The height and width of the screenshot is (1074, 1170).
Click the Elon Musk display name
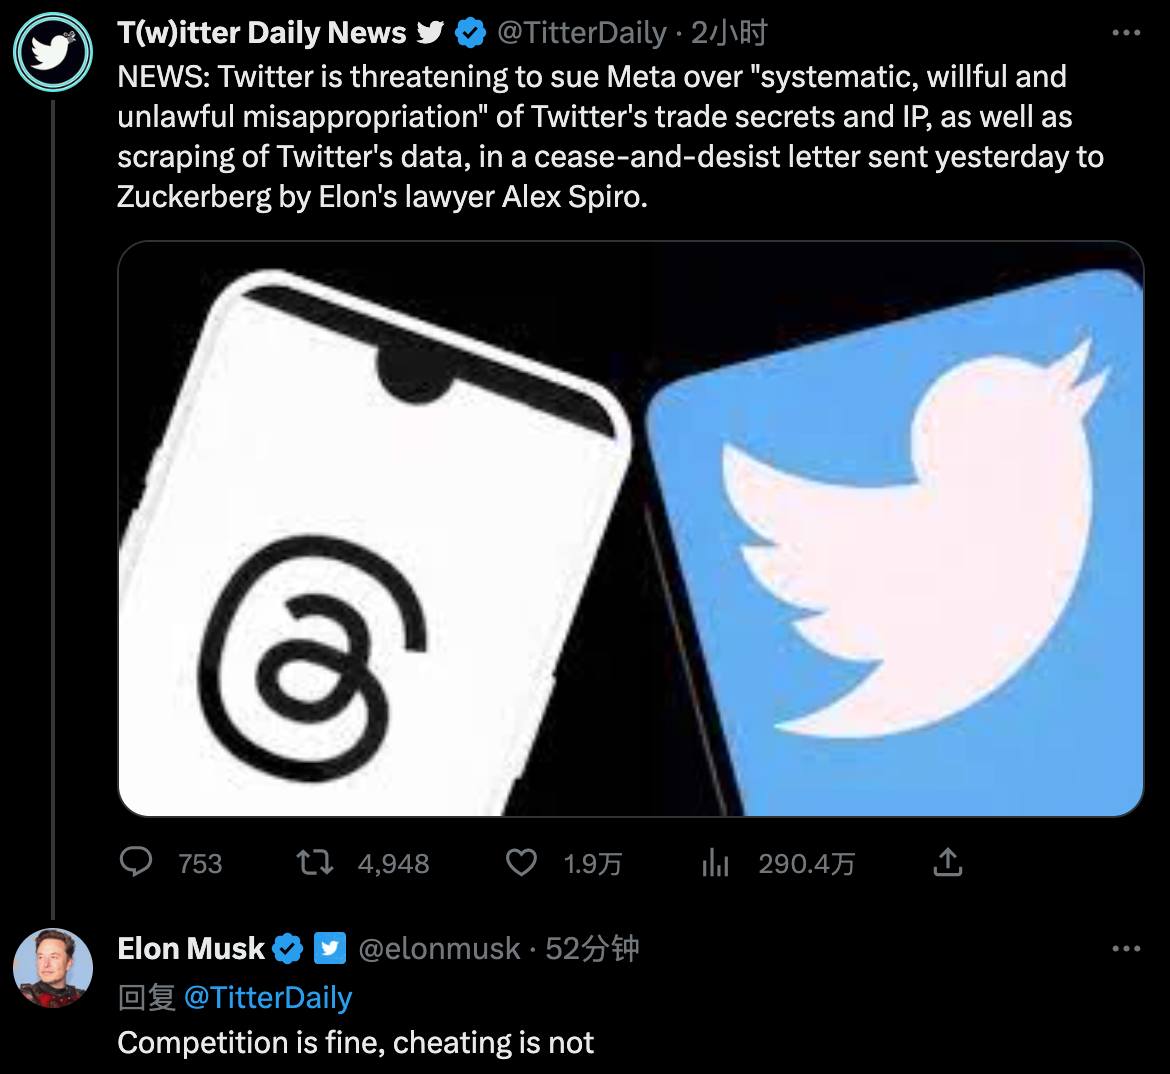191,948
